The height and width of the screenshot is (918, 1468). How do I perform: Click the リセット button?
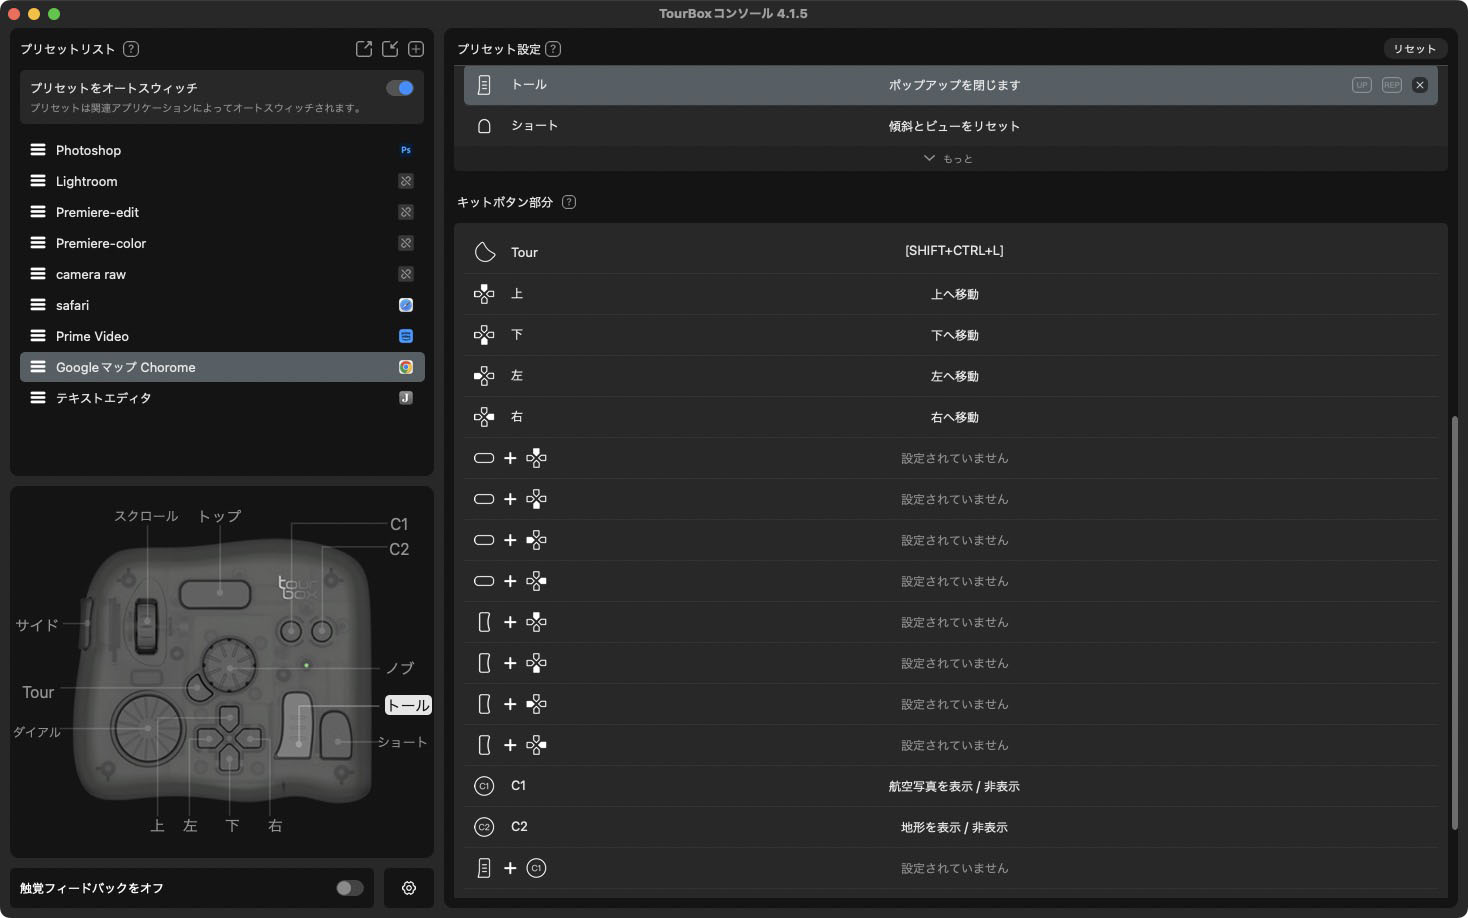tap(1414, 48)
